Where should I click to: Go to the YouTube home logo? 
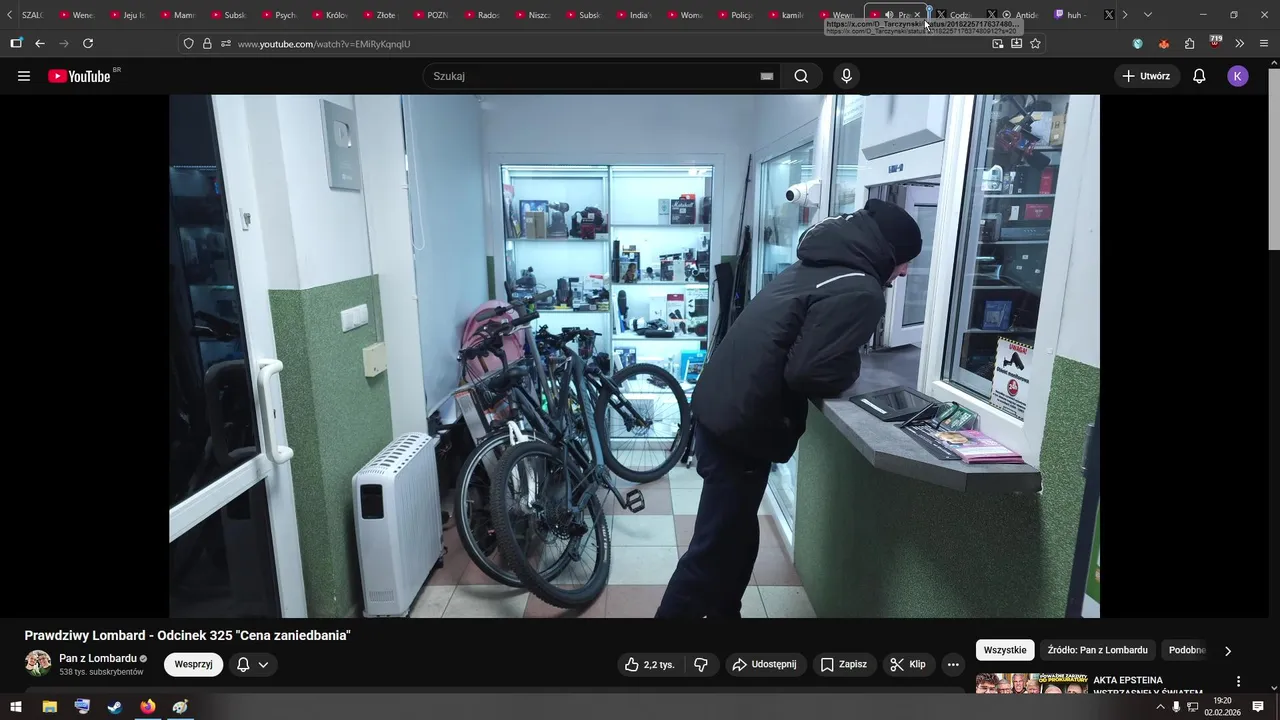click(80, 76)
